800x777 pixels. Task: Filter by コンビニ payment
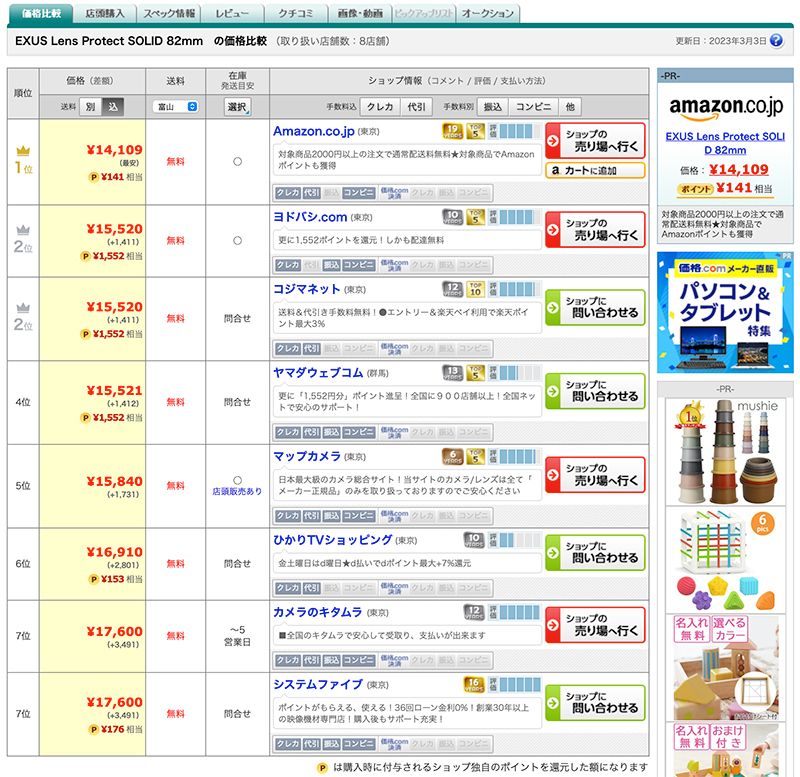point(533,107)
